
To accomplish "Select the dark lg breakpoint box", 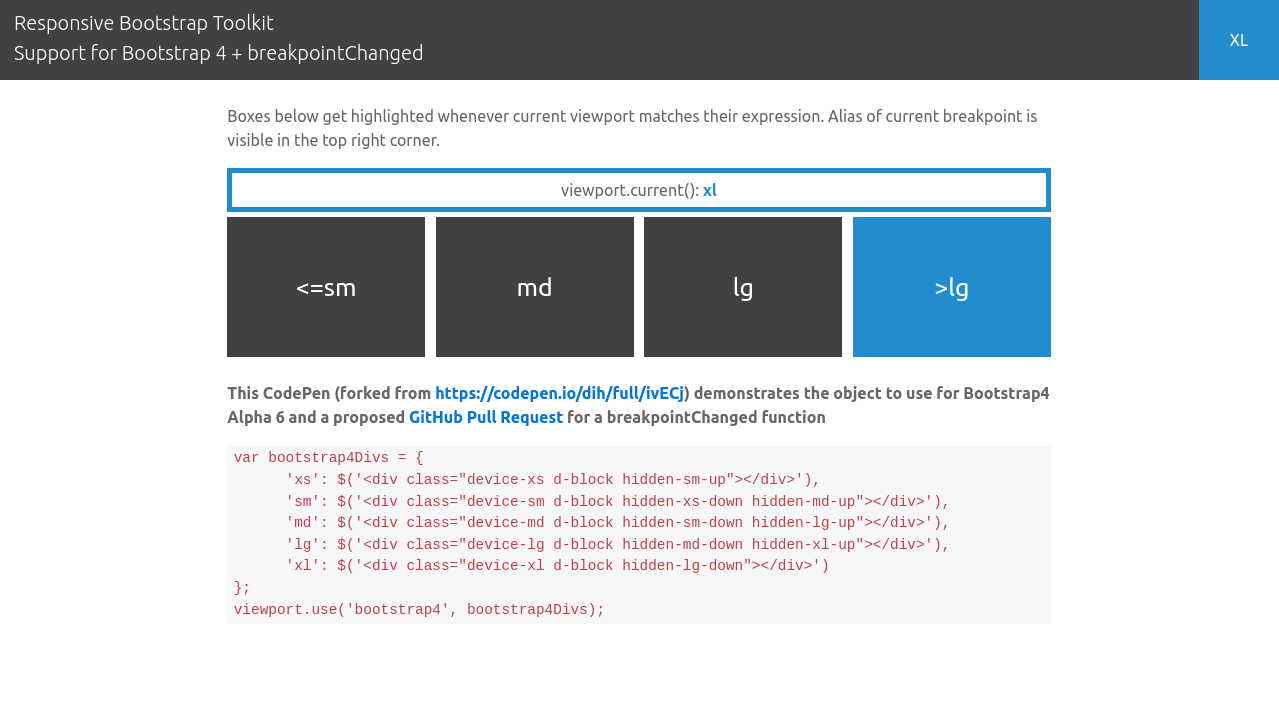I will (742, 287).
